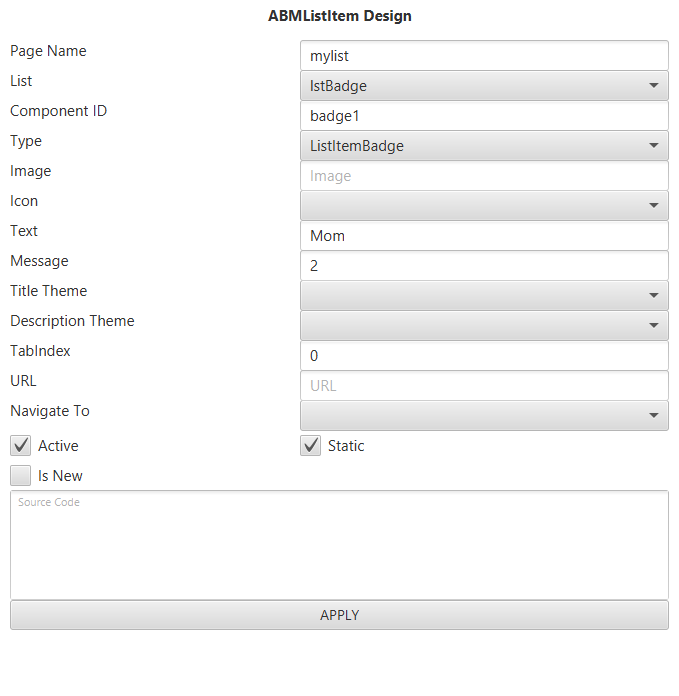679x696 pixels.
Task: Expand the Navigate To dropdown
Action: tap(484, 416)
